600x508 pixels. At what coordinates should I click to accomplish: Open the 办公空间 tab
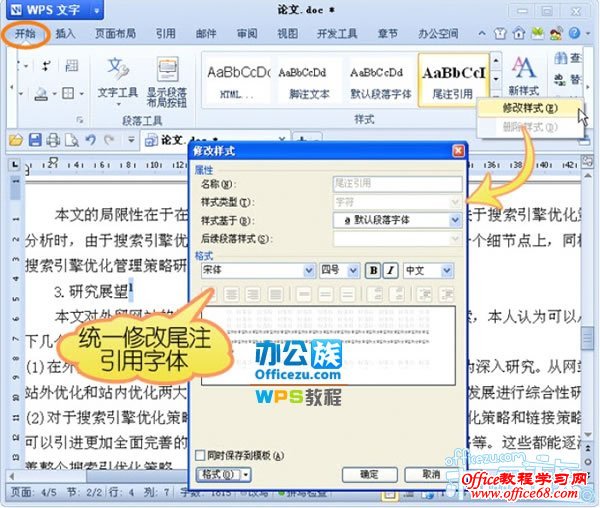pos(438,34)
